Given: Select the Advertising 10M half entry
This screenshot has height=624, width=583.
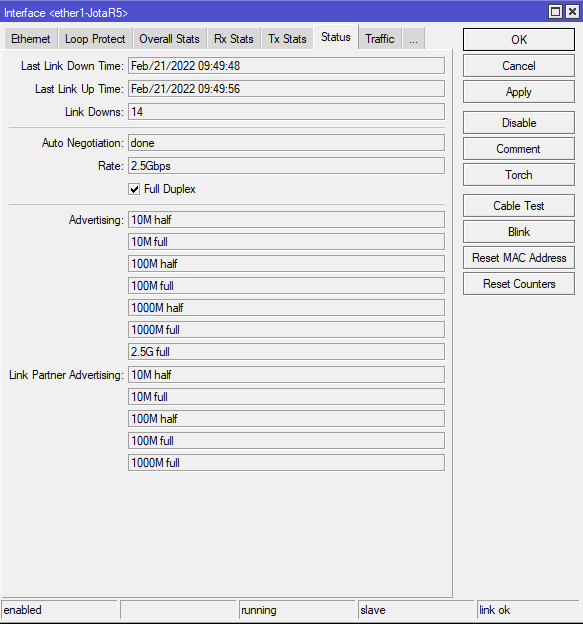Looking at the screenshot, I should (286, 220).
